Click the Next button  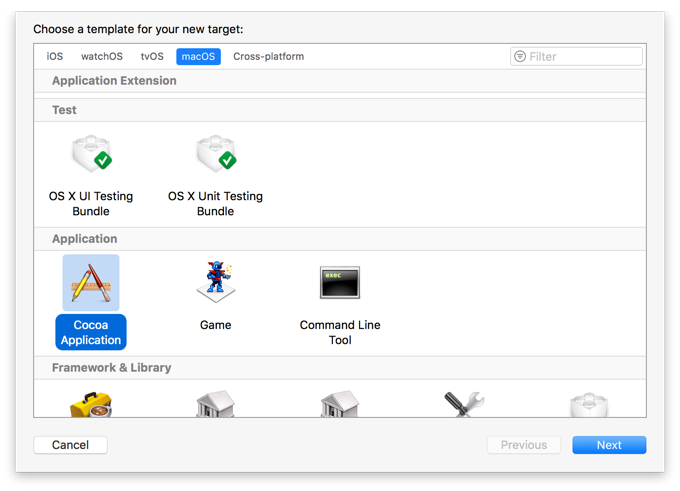[x=609, y=445]
